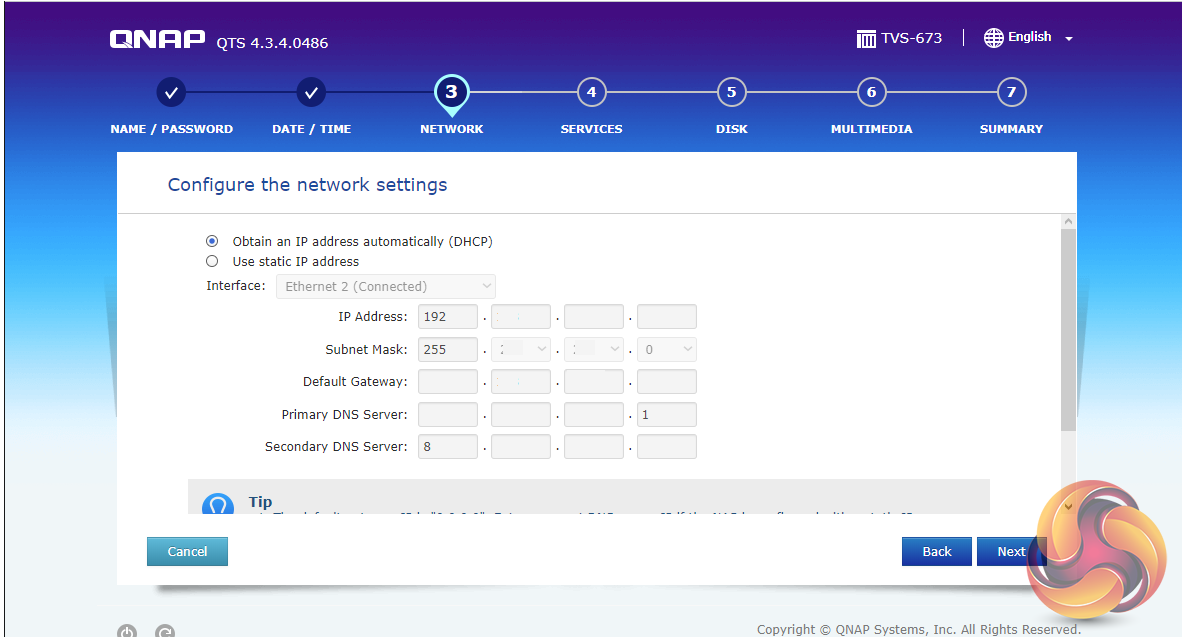Jump to step 7 Summary circle
Screen dimensions: 1186x638
[1011, 92]
